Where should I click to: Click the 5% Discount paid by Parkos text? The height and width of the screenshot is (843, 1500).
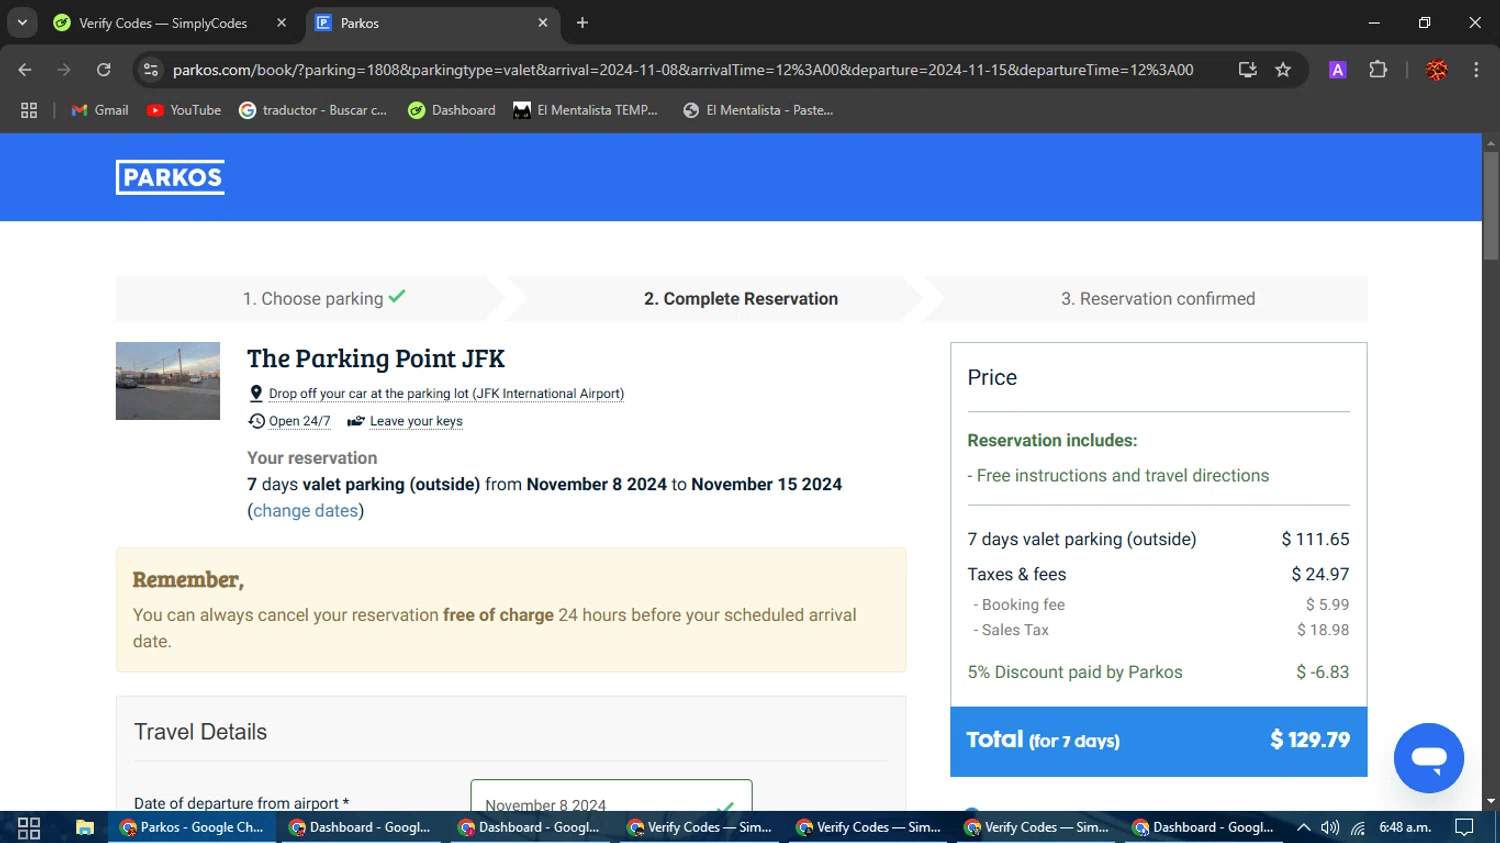pyautogui.click(x=1075, y=672)
